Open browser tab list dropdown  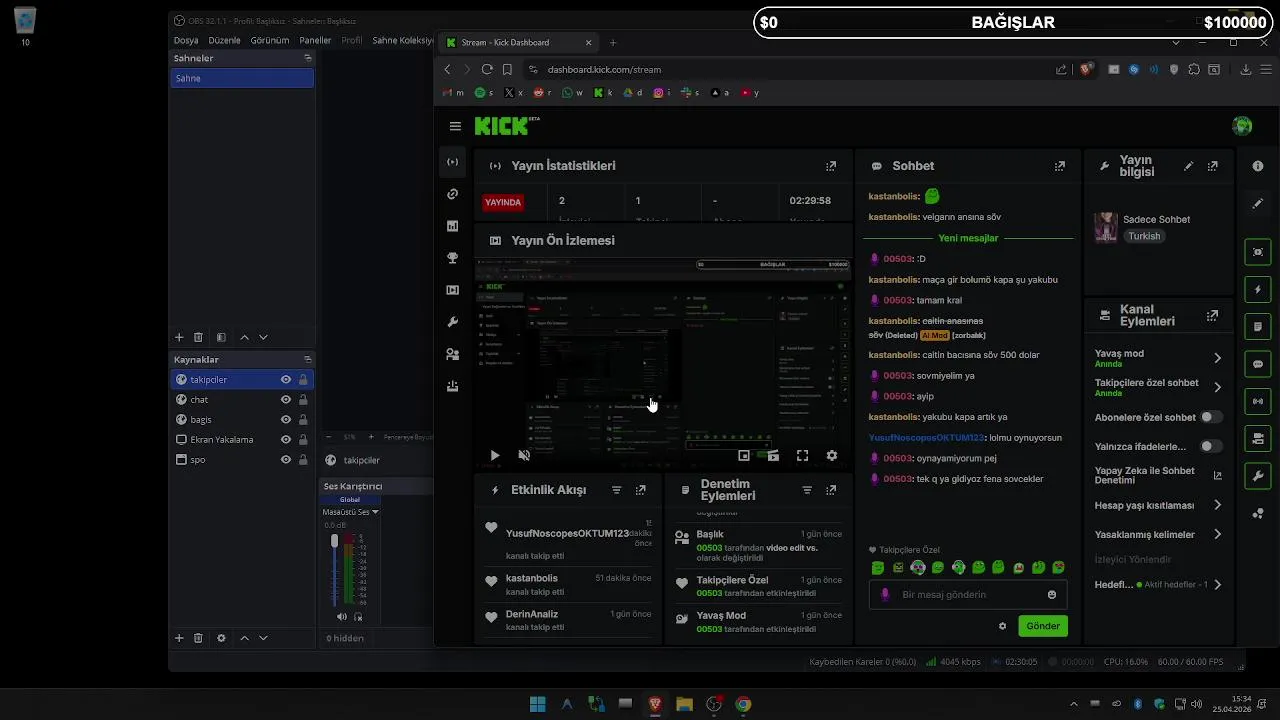coord(1175,43)
